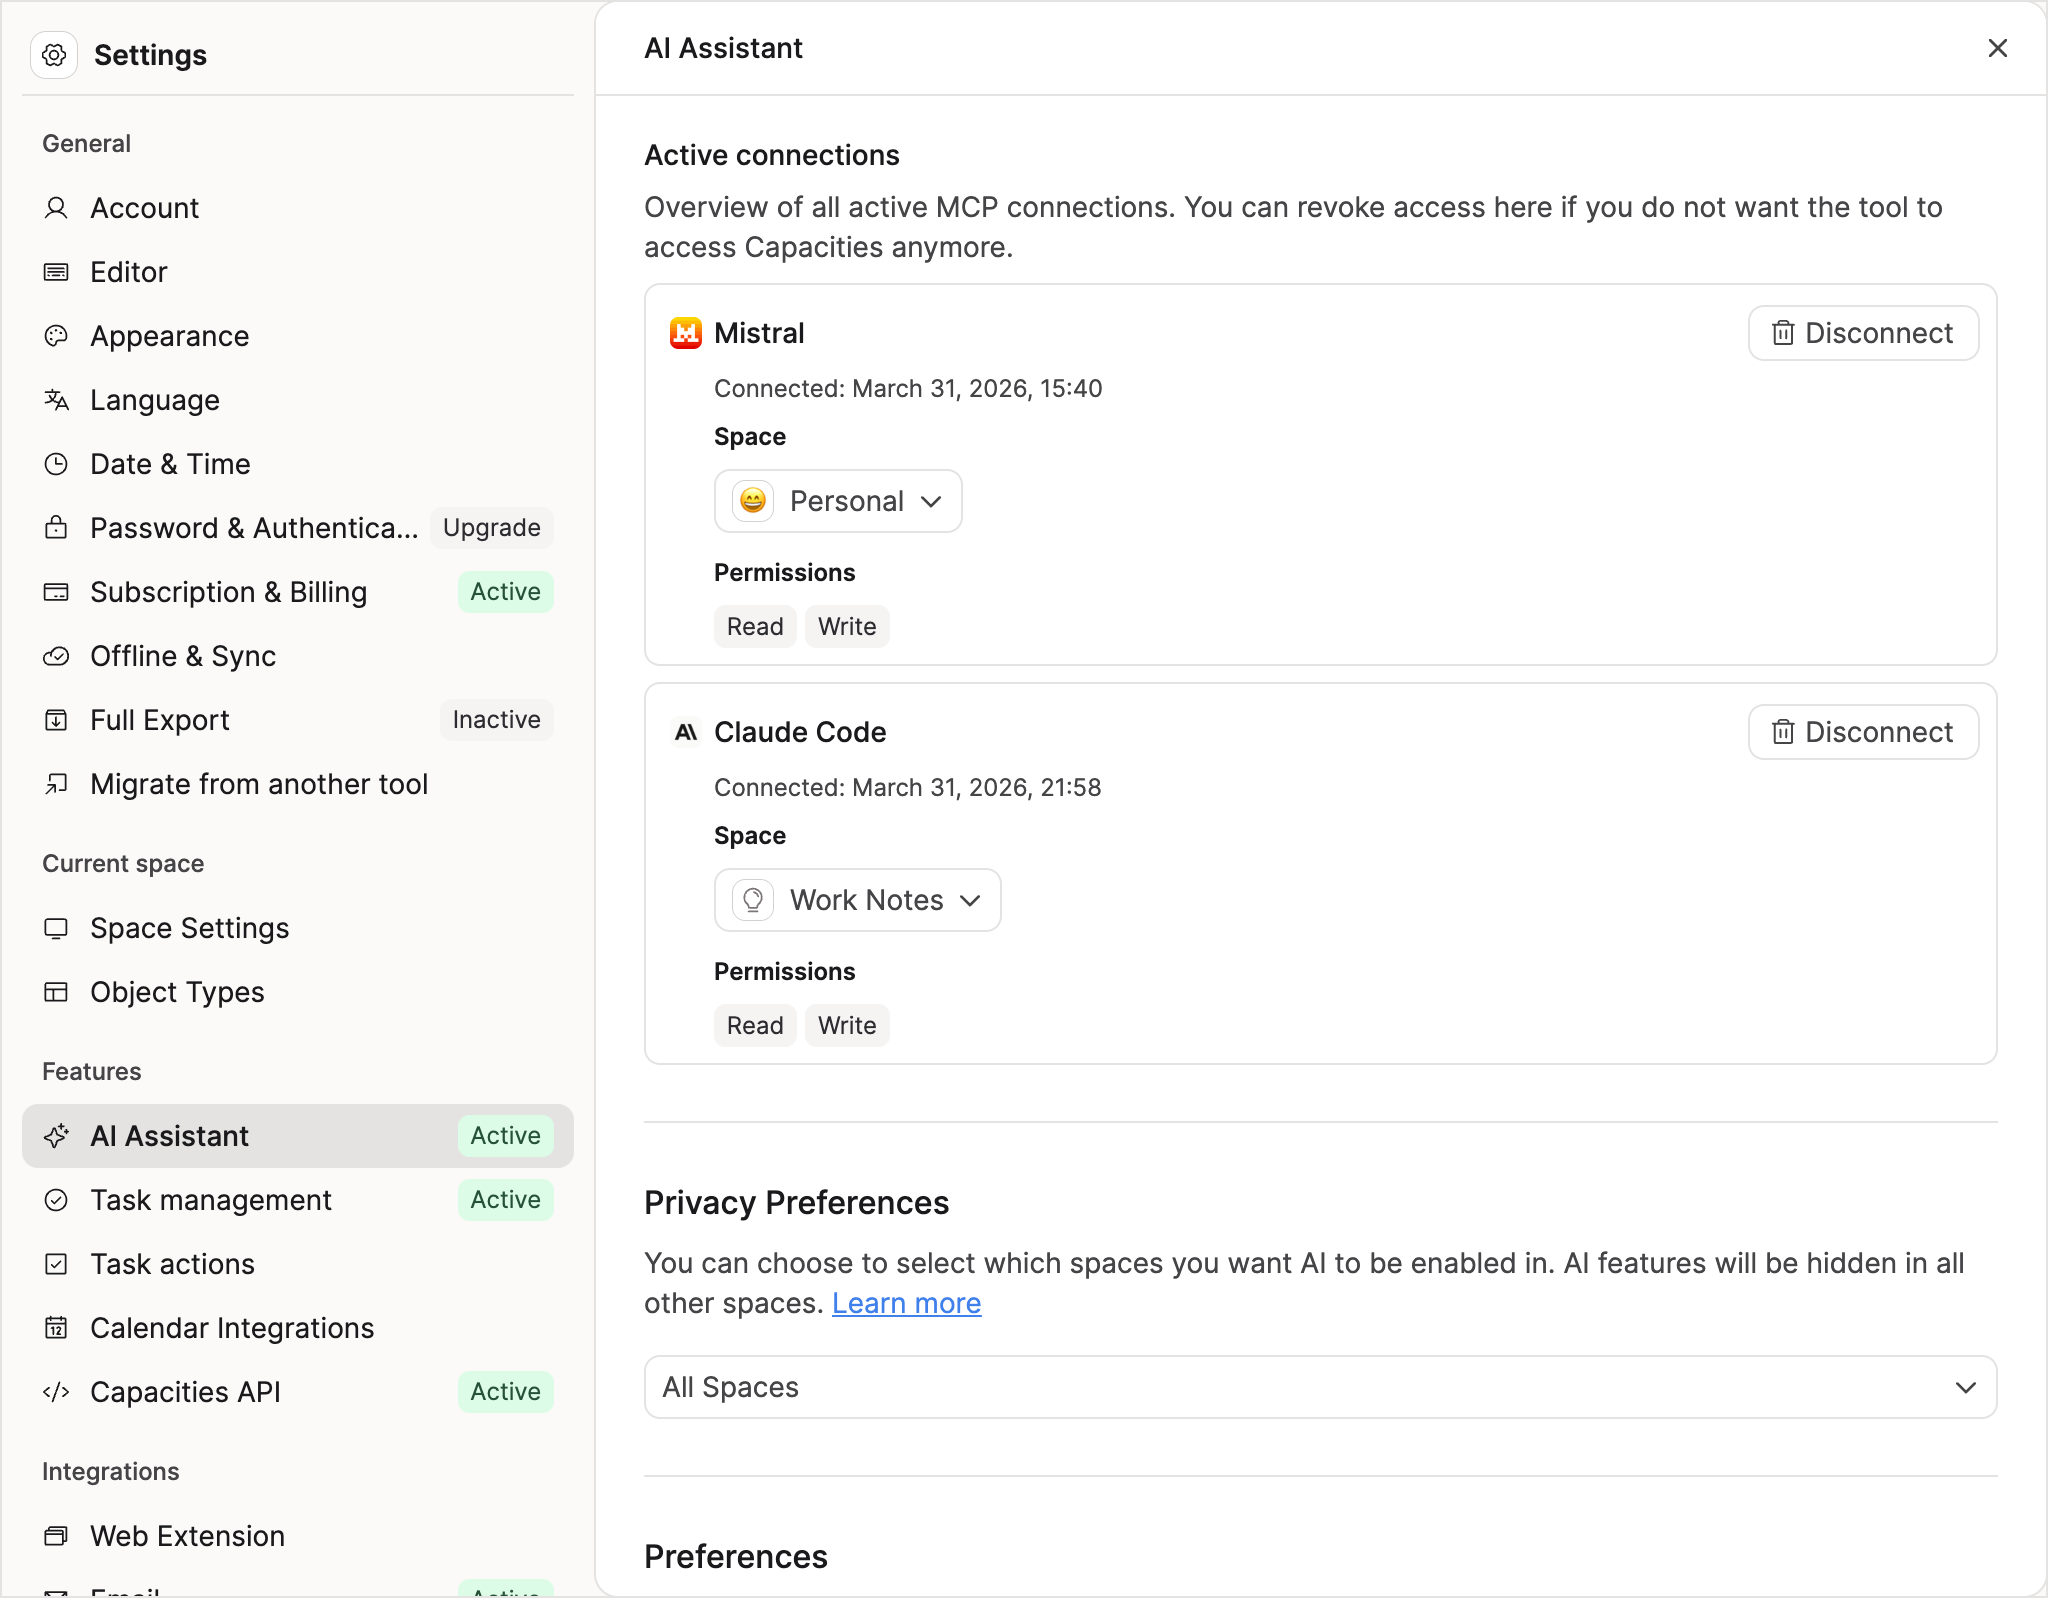Go to Task management settings
Viewport: 2048px width, 1598px height.
click(211, 1200)
